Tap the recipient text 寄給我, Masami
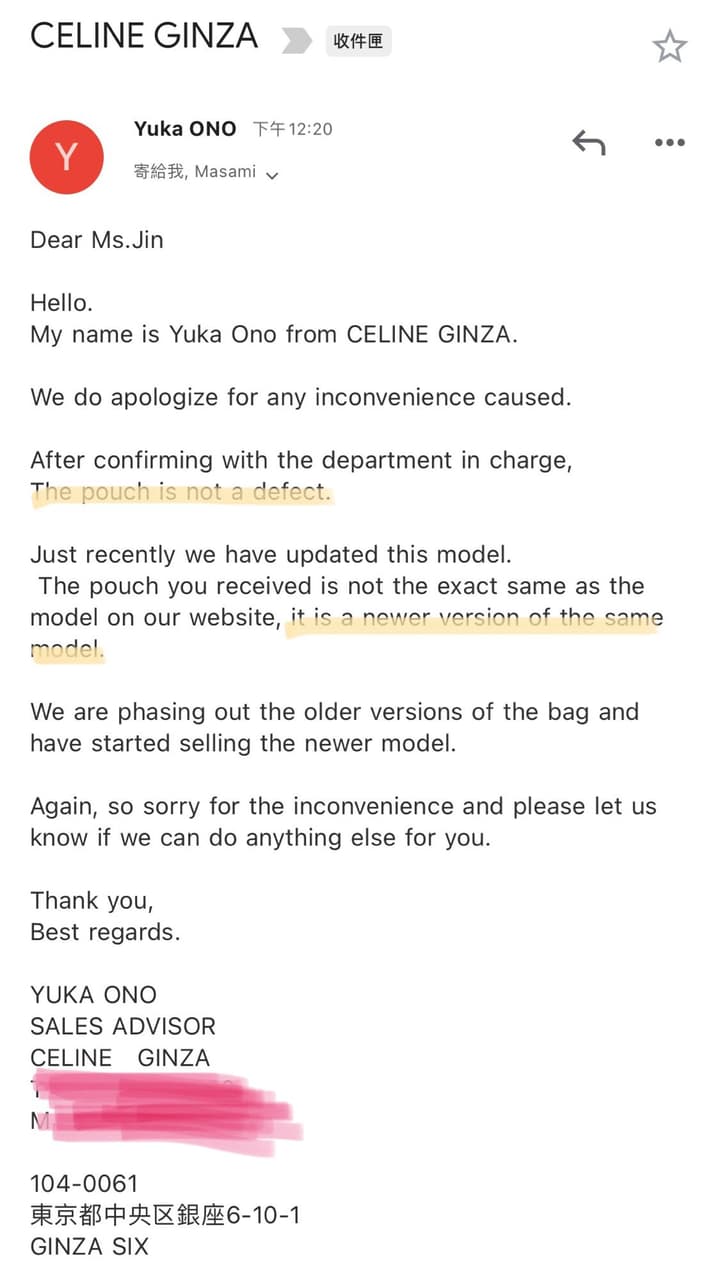 (195, 172)
